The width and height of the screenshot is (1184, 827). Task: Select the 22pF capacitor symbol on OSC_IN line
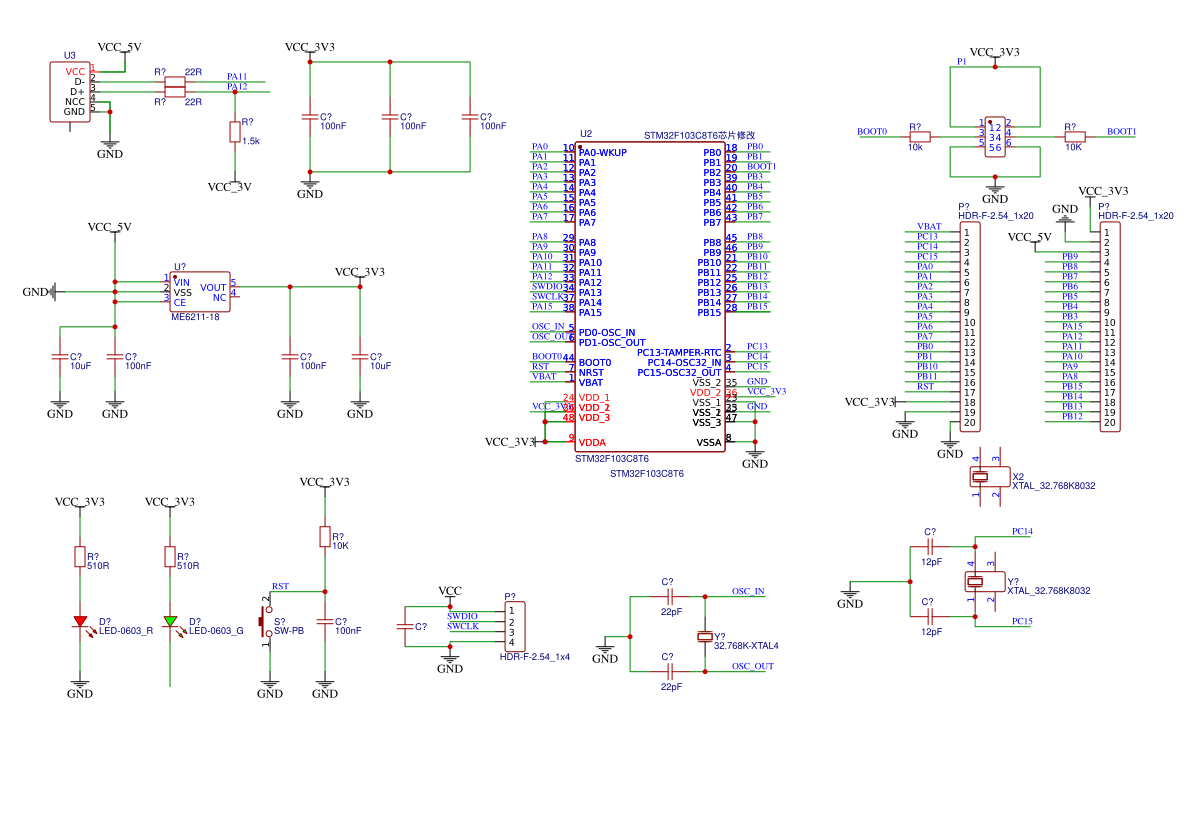[x=669, y=597]
